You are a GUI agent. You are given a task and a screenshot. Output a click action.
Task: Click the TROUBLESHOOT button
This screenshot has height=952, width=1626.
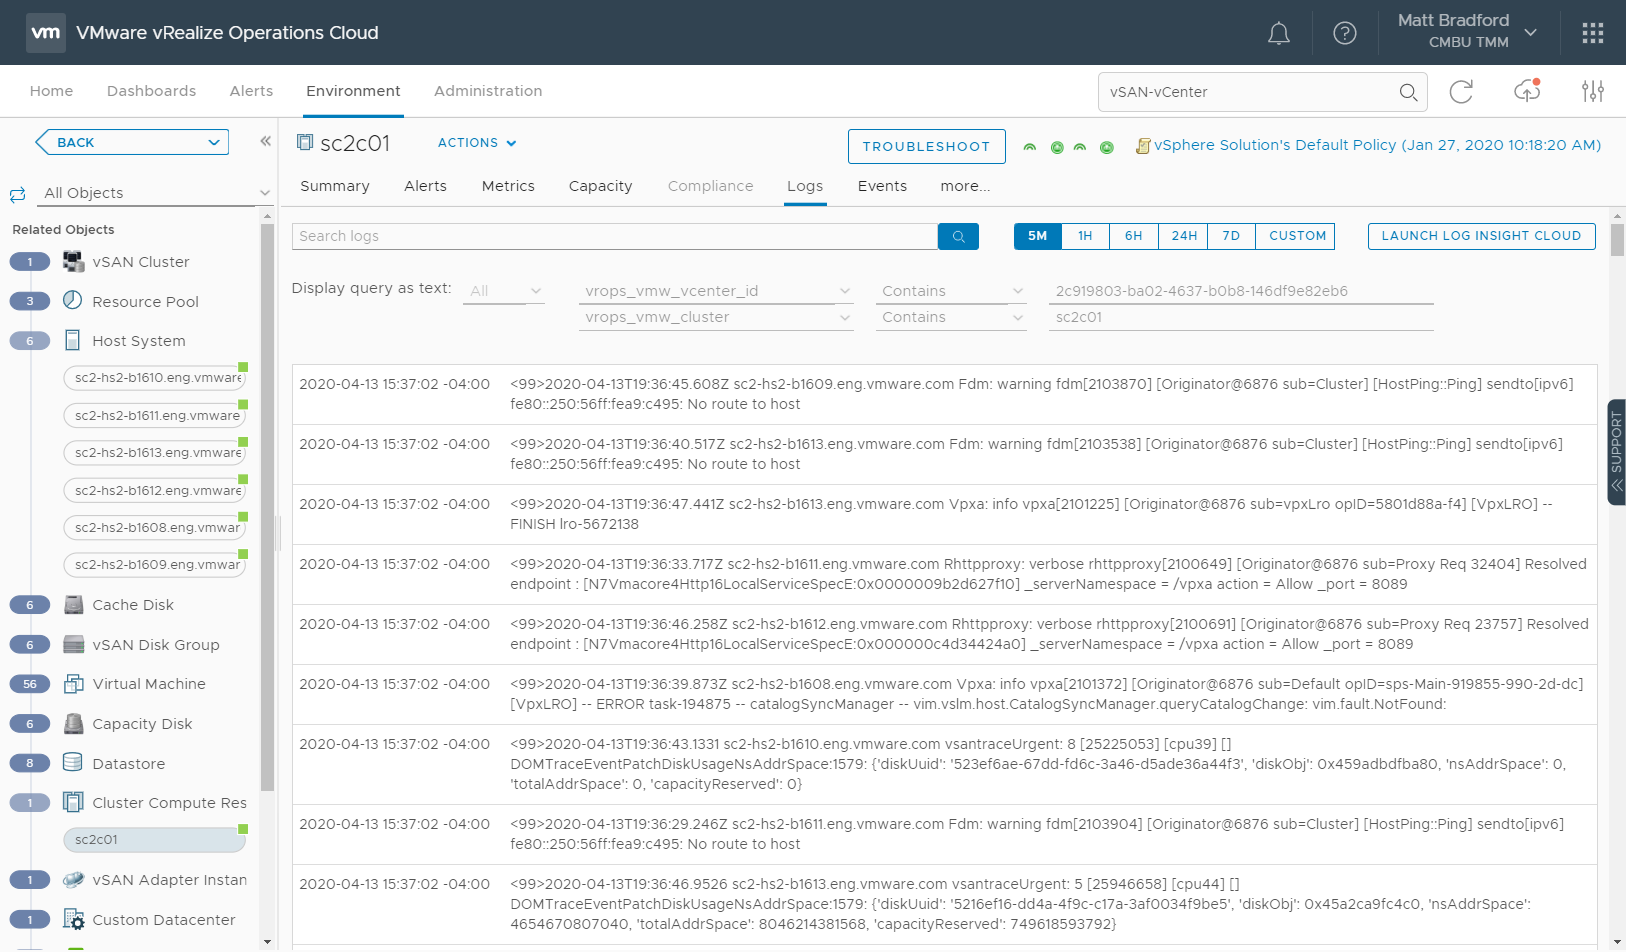coord(926,146)
